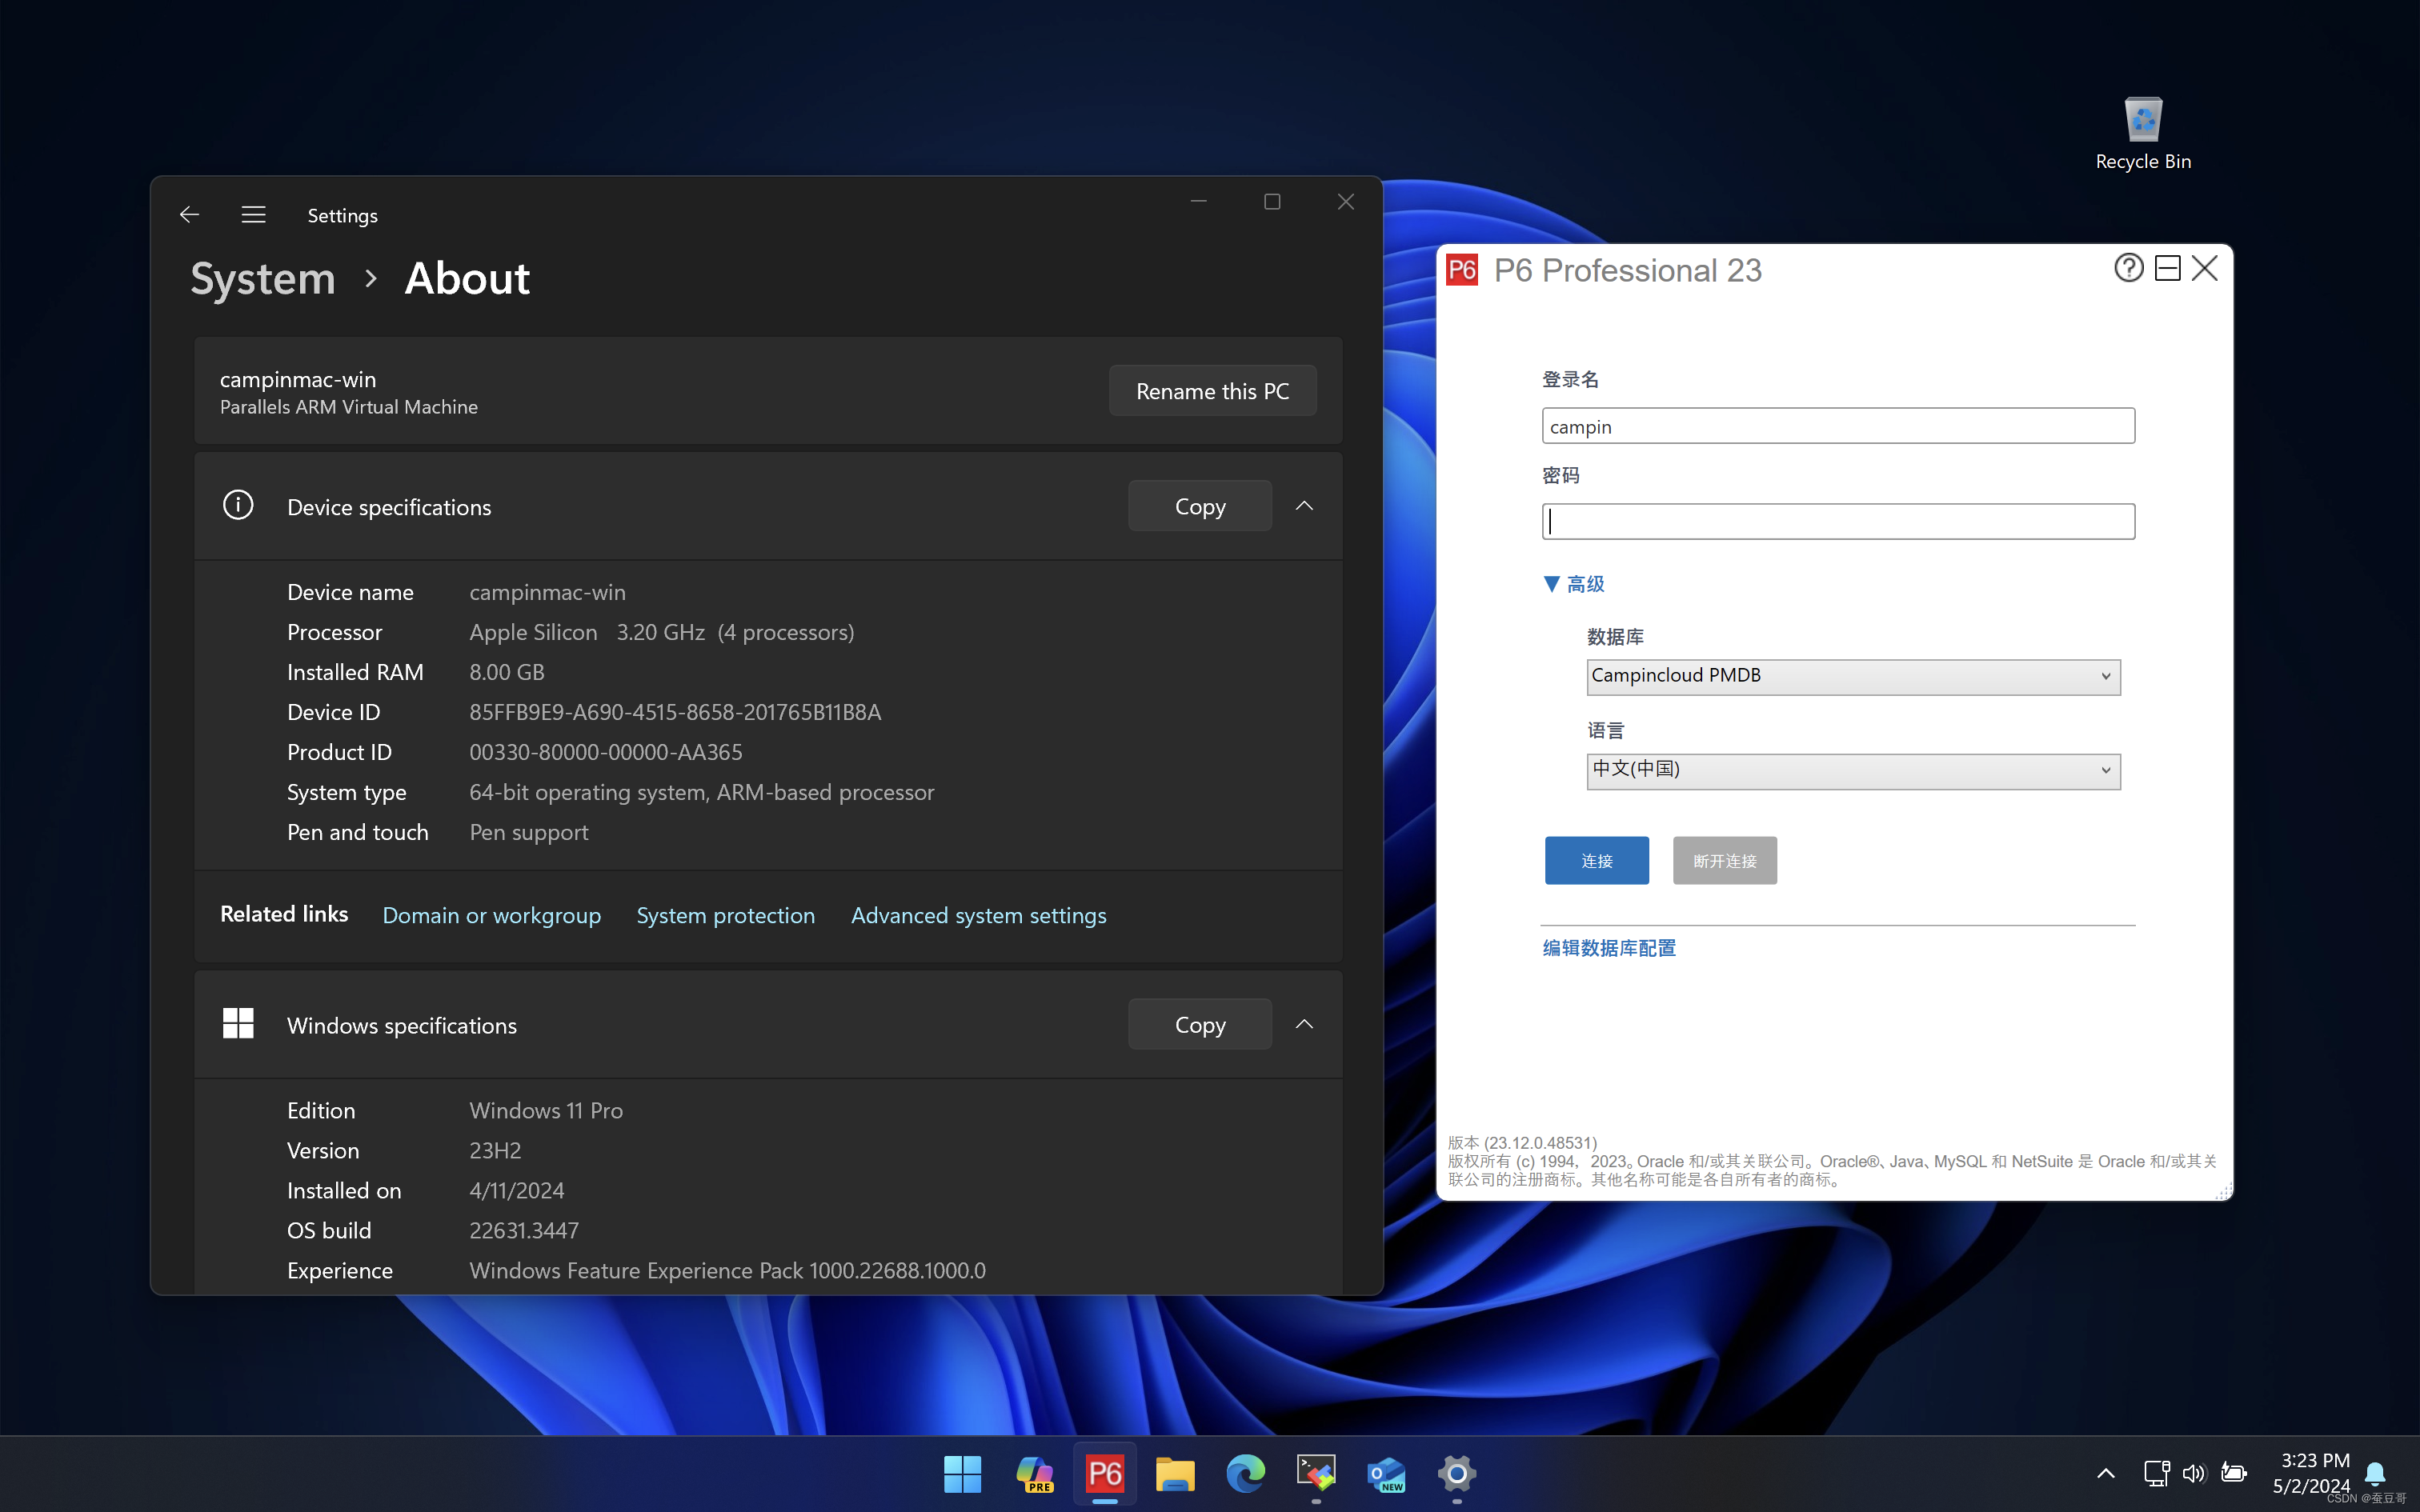The width and height of the screenshot is (2420, 1512).
Task: Open the terminal-style app in taskbar
Action: point(1316,1474)
